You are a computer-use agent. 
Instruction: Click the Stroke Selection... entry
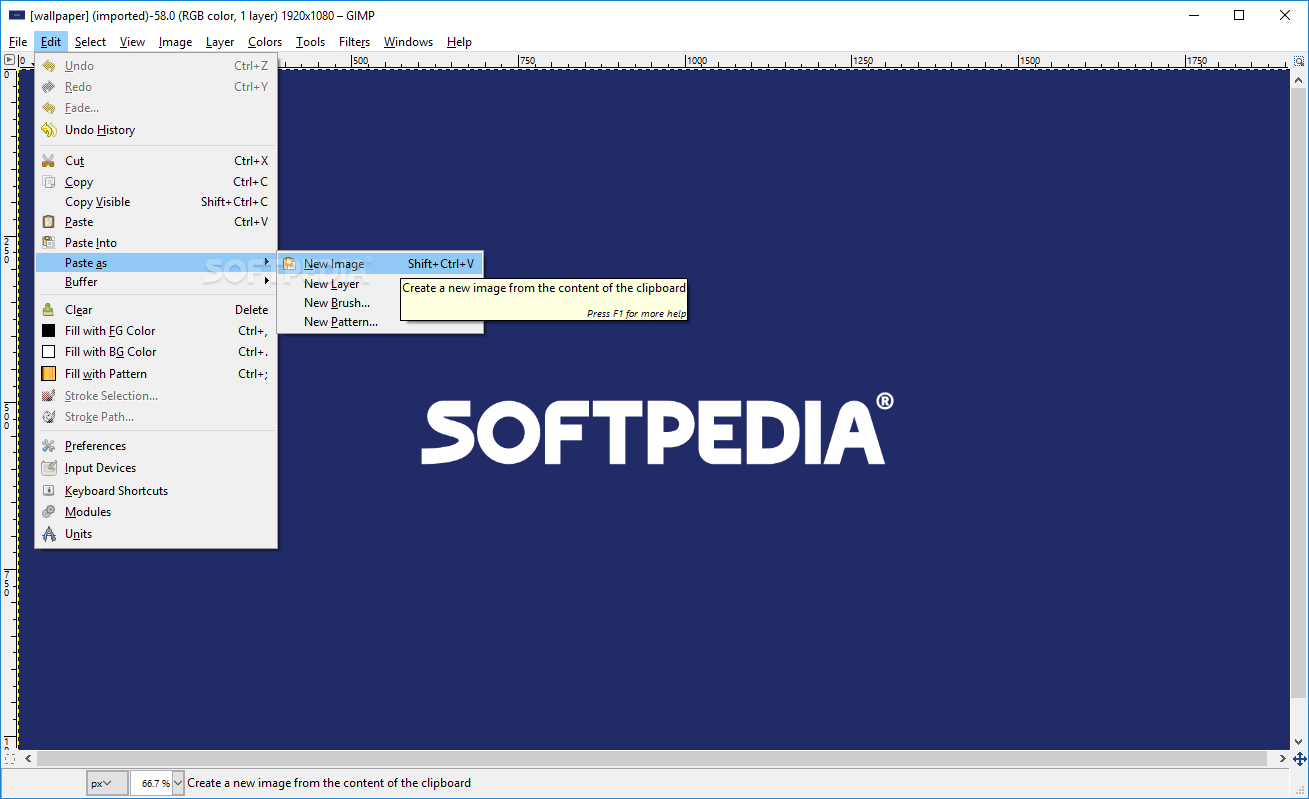coord(155,396)
